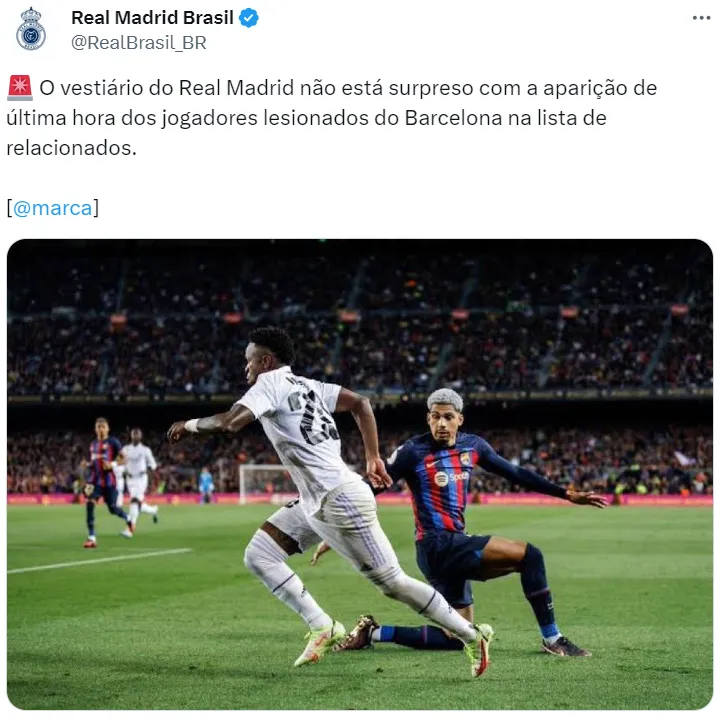720x719 pixels.
Task: Open the Real Madrid Brasil profile avatar
Action: [31, 29]
